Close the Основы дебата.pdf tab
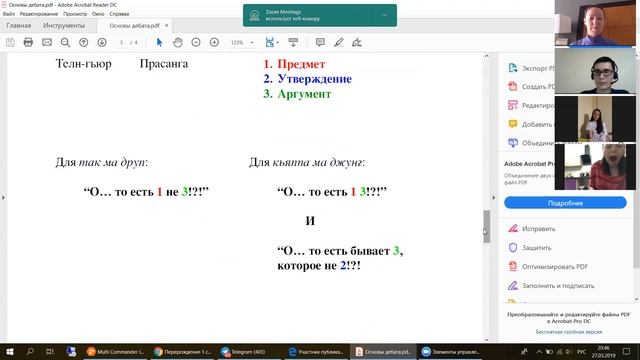This screenshot has height=360, width=640. pyautogui.click(x=167, y=25)
